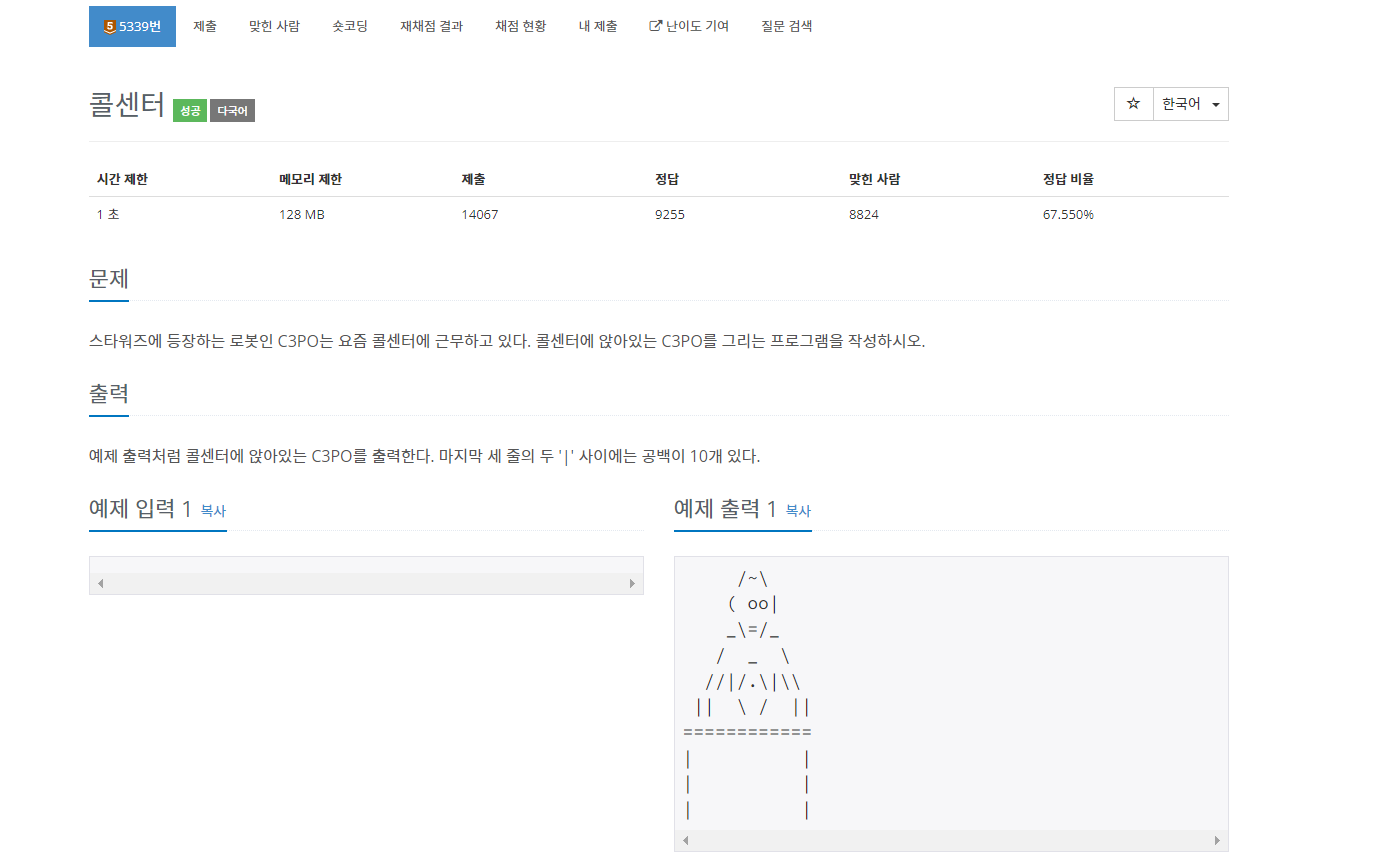Click the 문제 section heading
This screenshot has height=867, width=1397.
coord(109,278)
